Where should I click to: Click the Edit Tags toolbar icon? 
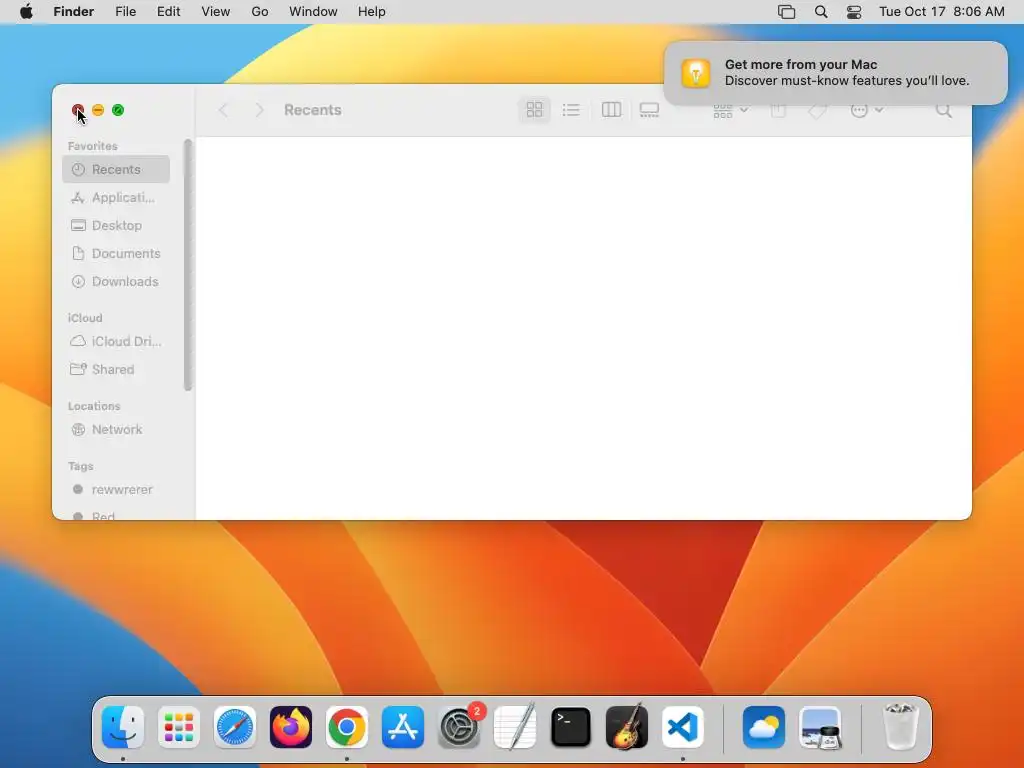pos(817,110)
